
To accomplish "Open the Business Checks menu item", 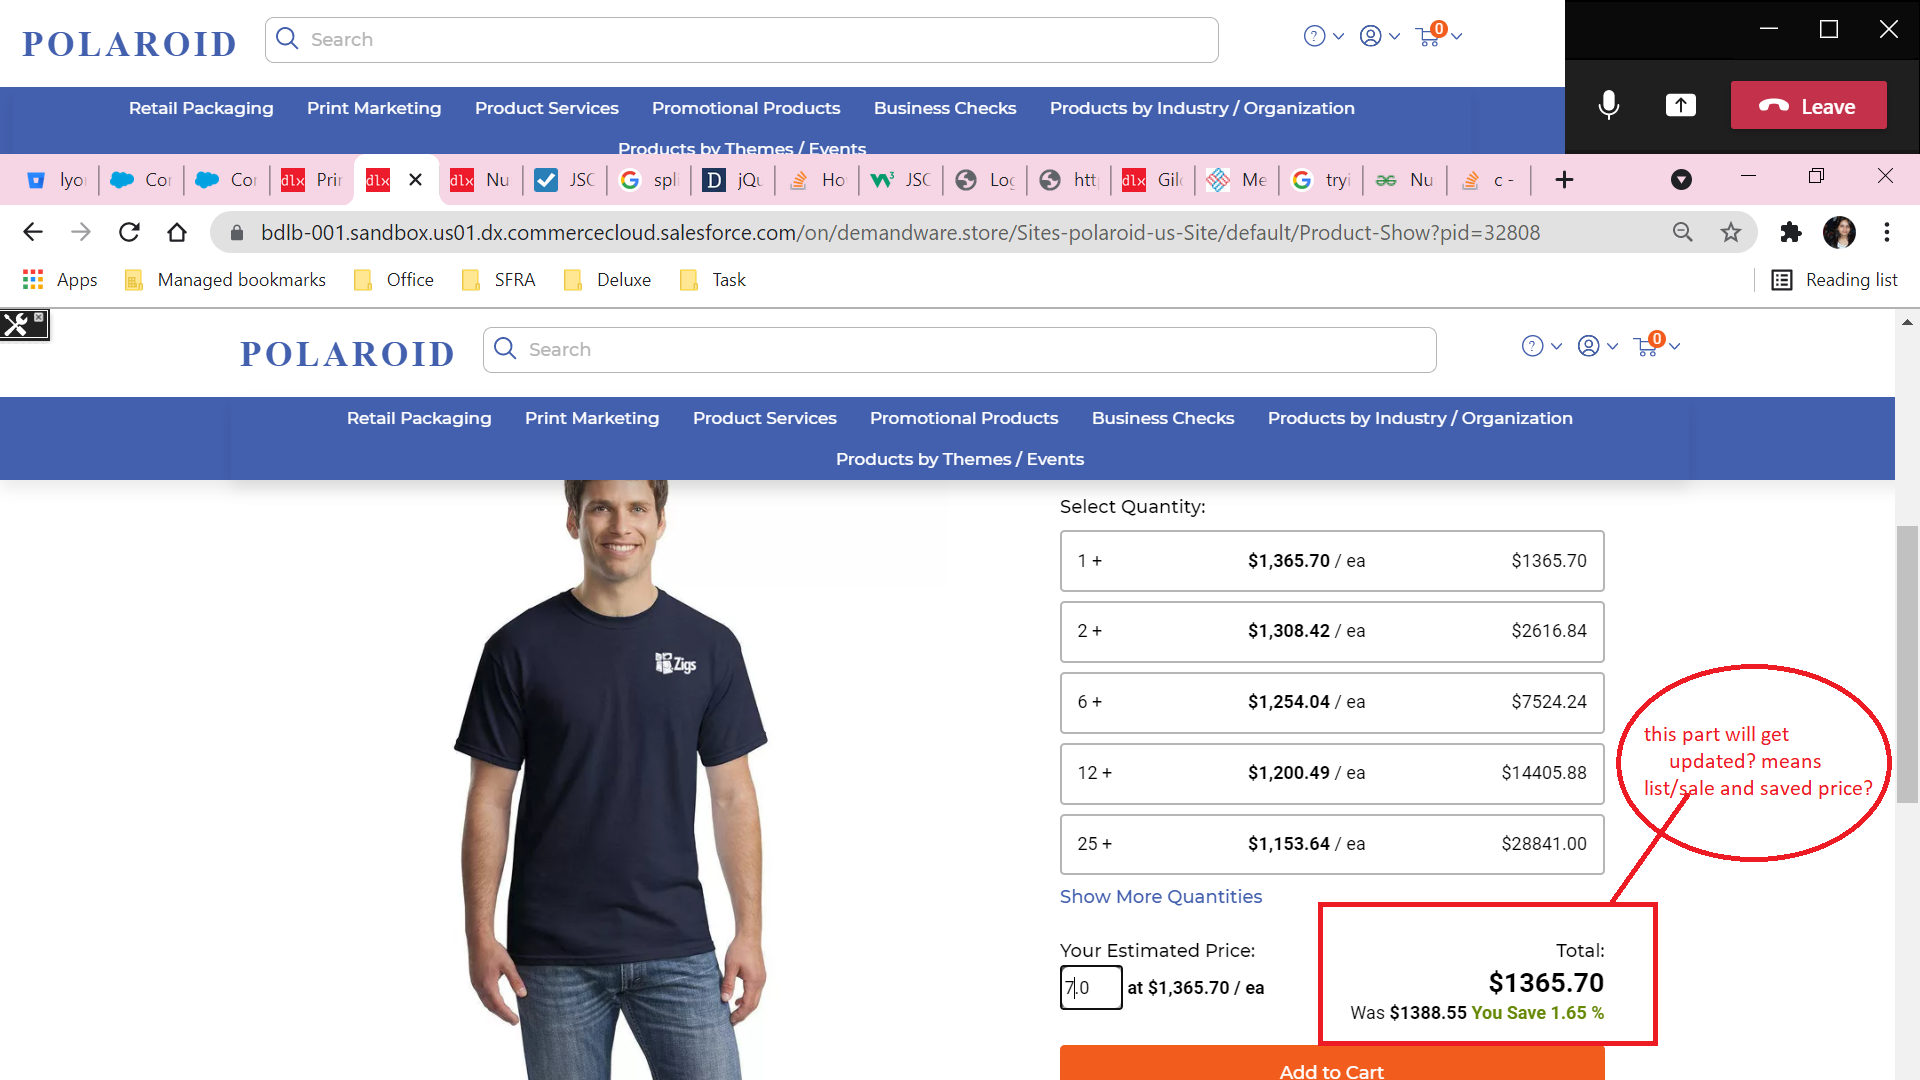I will [1162, 418].
